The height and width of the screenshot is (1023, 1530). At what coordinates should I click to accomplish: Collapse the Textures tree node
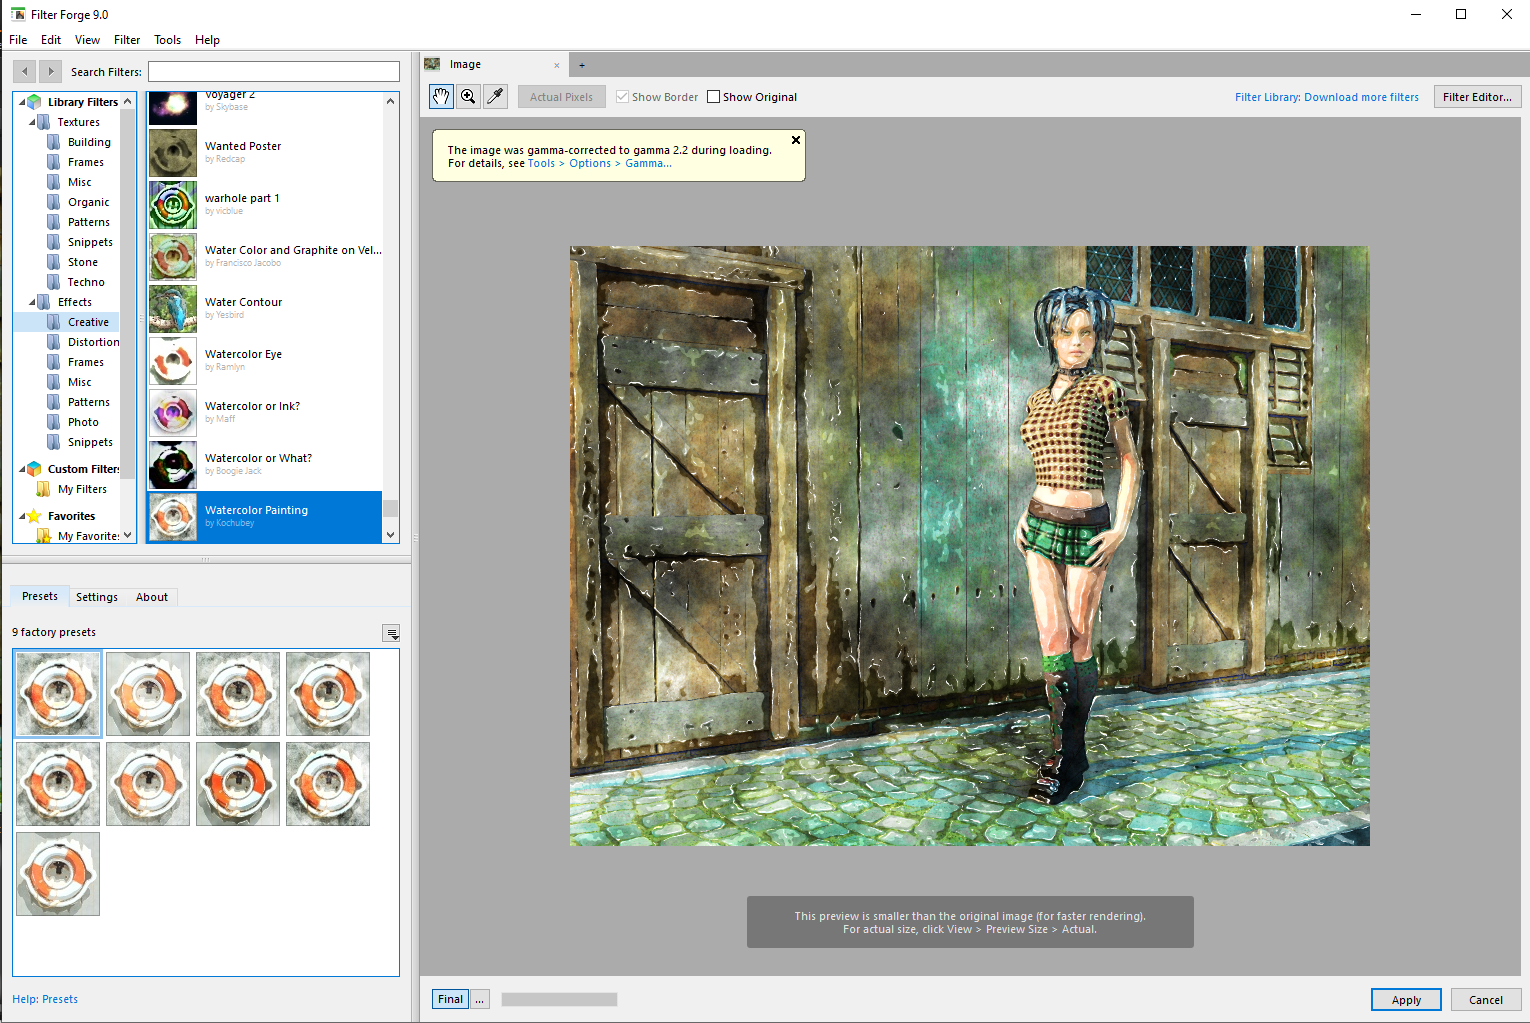coord(32,122)
